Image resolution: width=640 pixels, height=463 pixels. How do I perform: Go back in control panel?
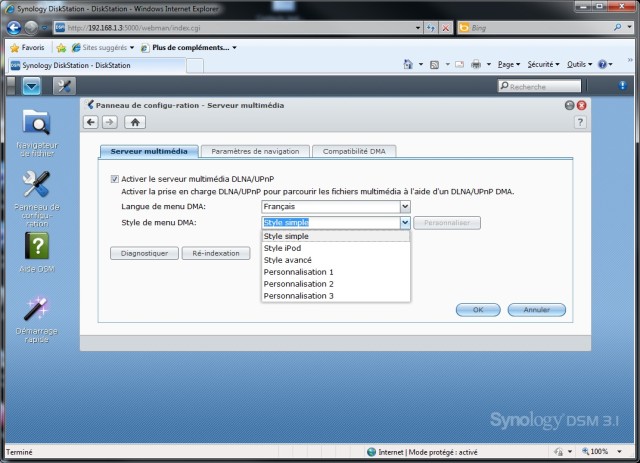pyautogui.click(x=91, y=122)
